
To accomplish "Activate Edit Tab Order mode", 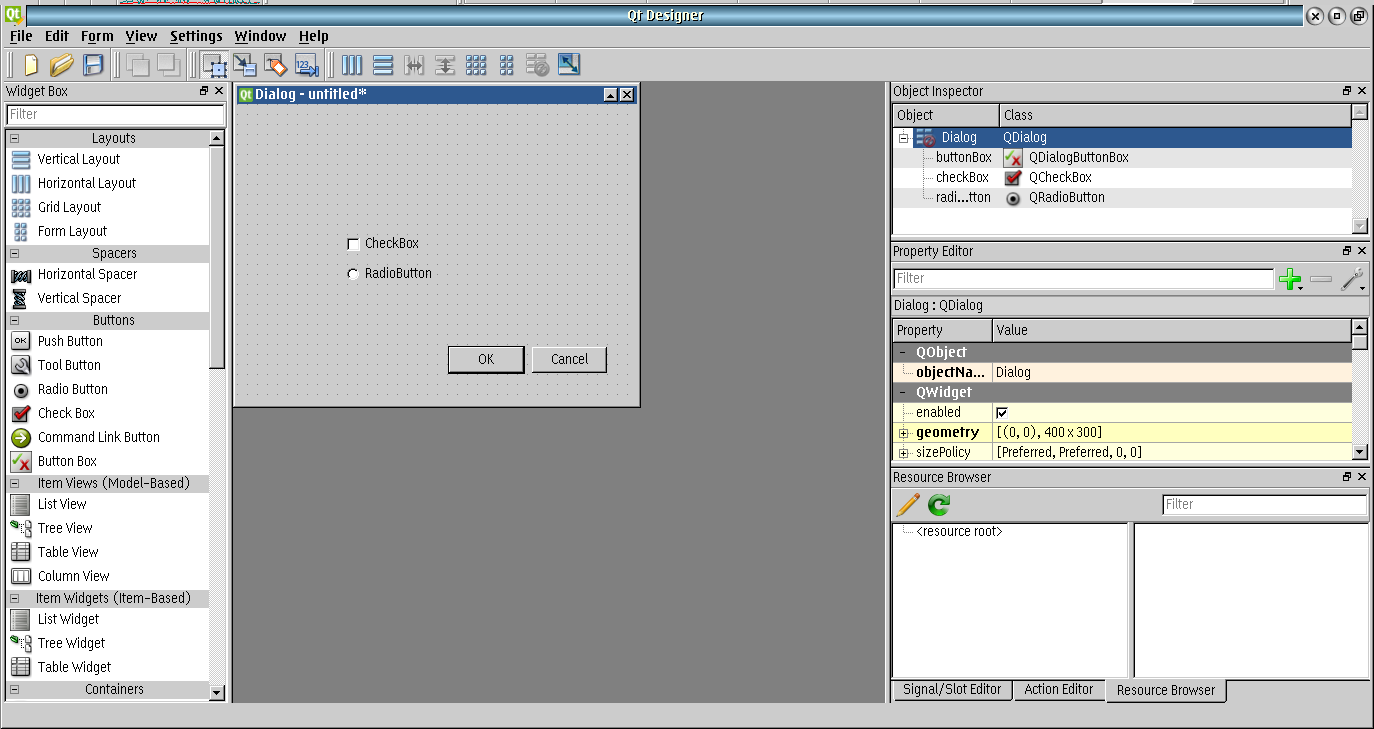I will coord(306,65).
